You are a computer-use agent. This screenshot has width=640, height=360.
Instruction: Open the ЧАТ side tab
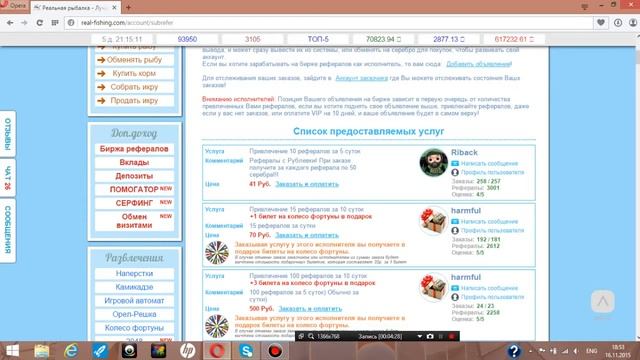[8, 178]
